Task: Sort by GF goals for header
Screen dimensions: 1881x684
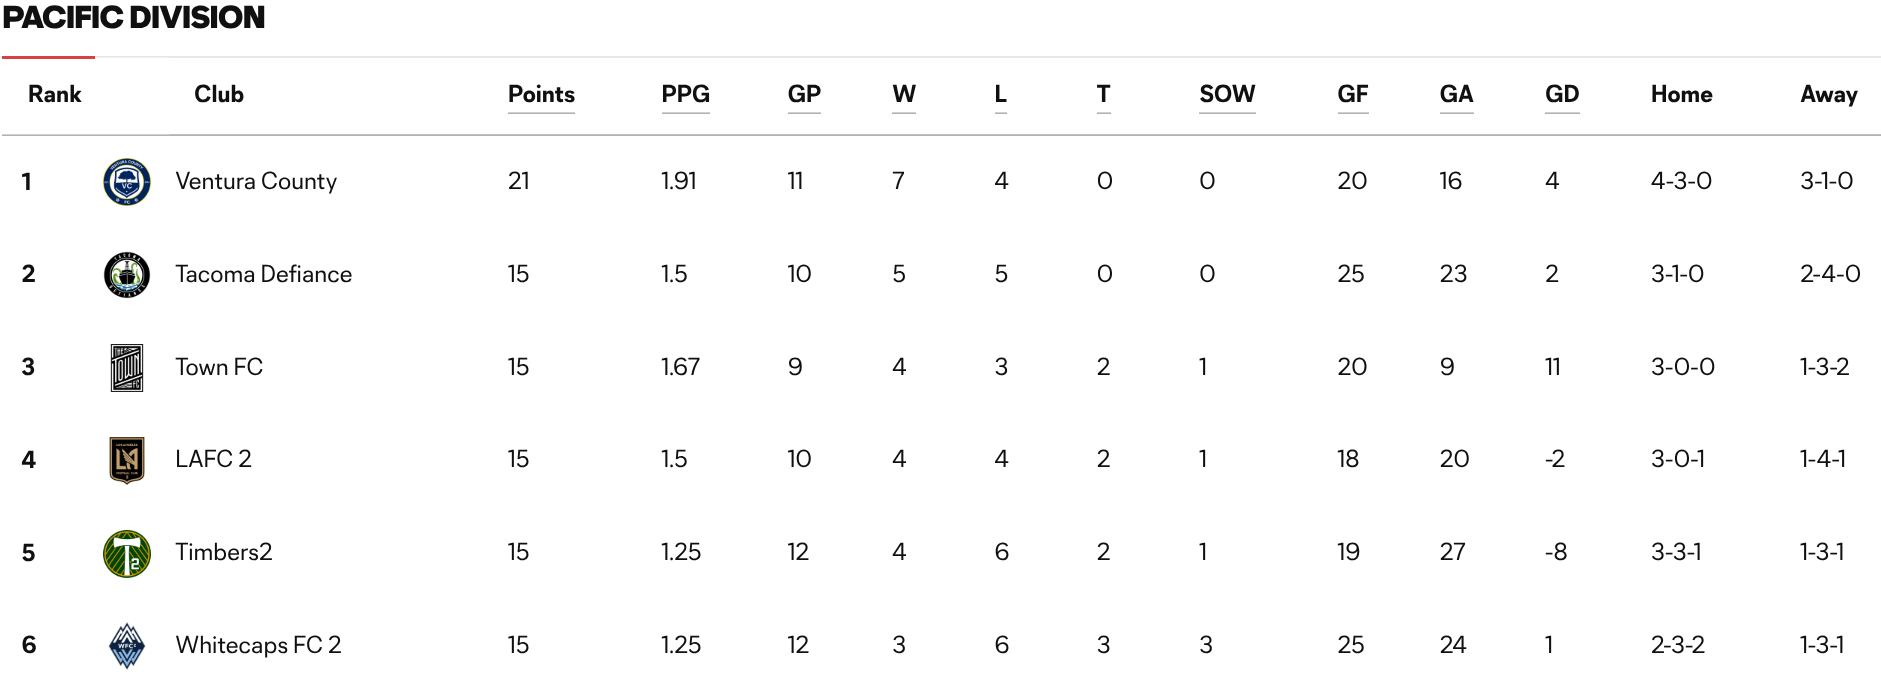Action: click(1352, 94)
